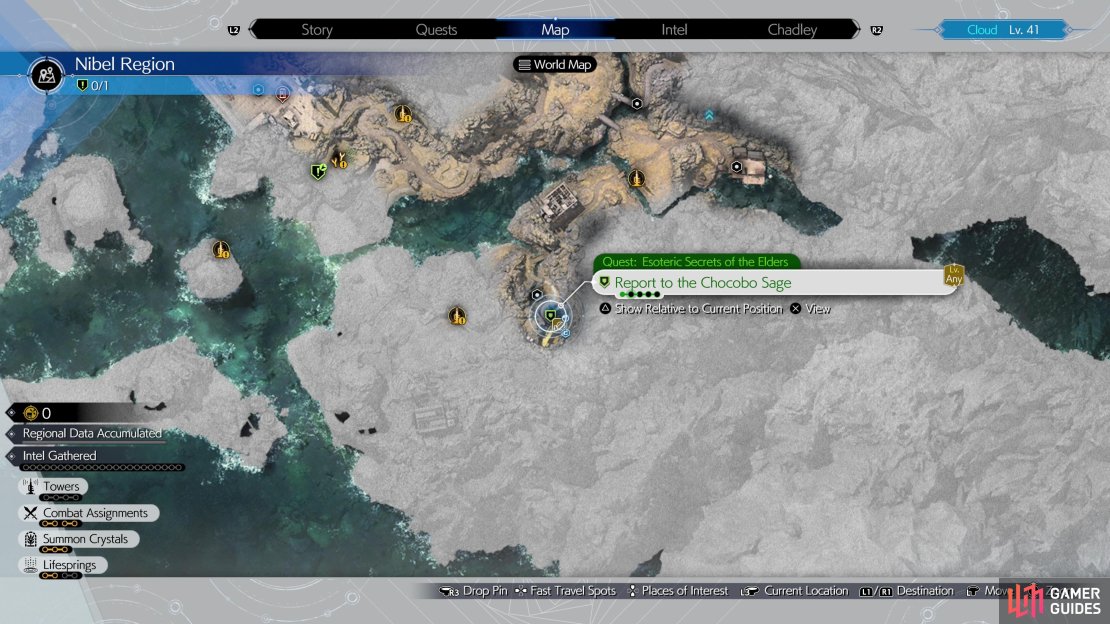Click the green shield icon in the objective callout
This screenshot has width=1110, height=624.
[604, 282]
